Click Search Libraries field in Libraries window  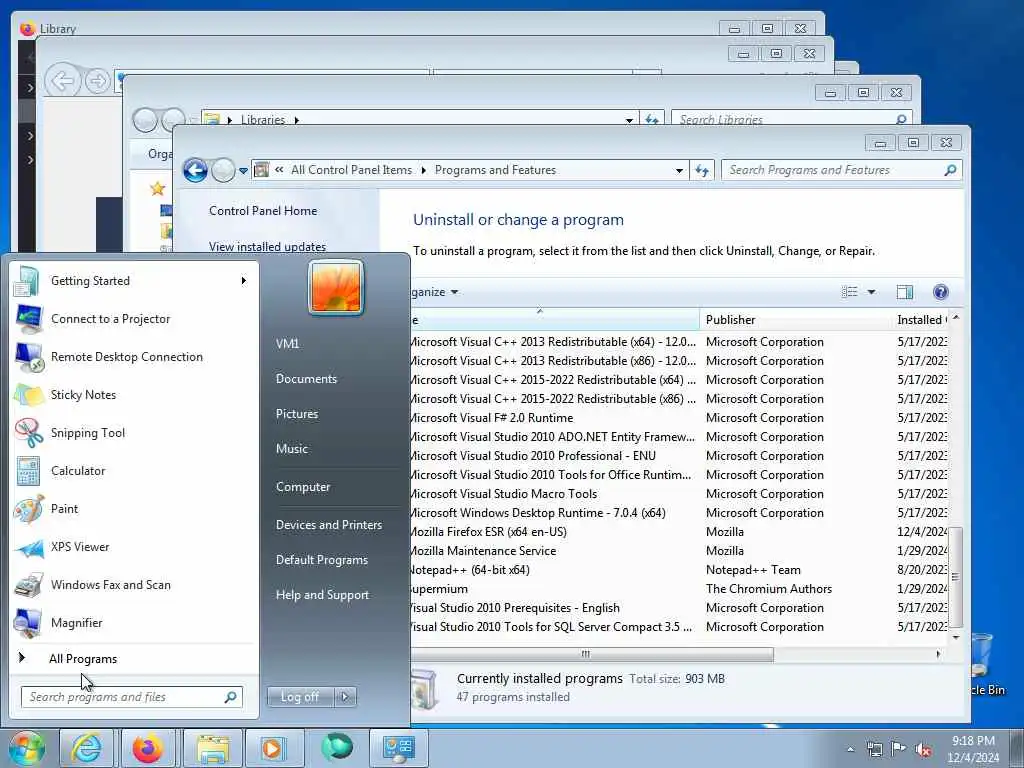tap(792, 120)
